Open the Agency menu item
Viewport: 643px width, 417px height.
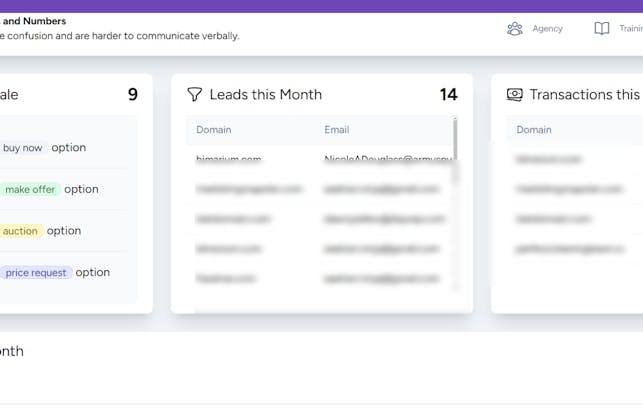click(x=547, y=29)
